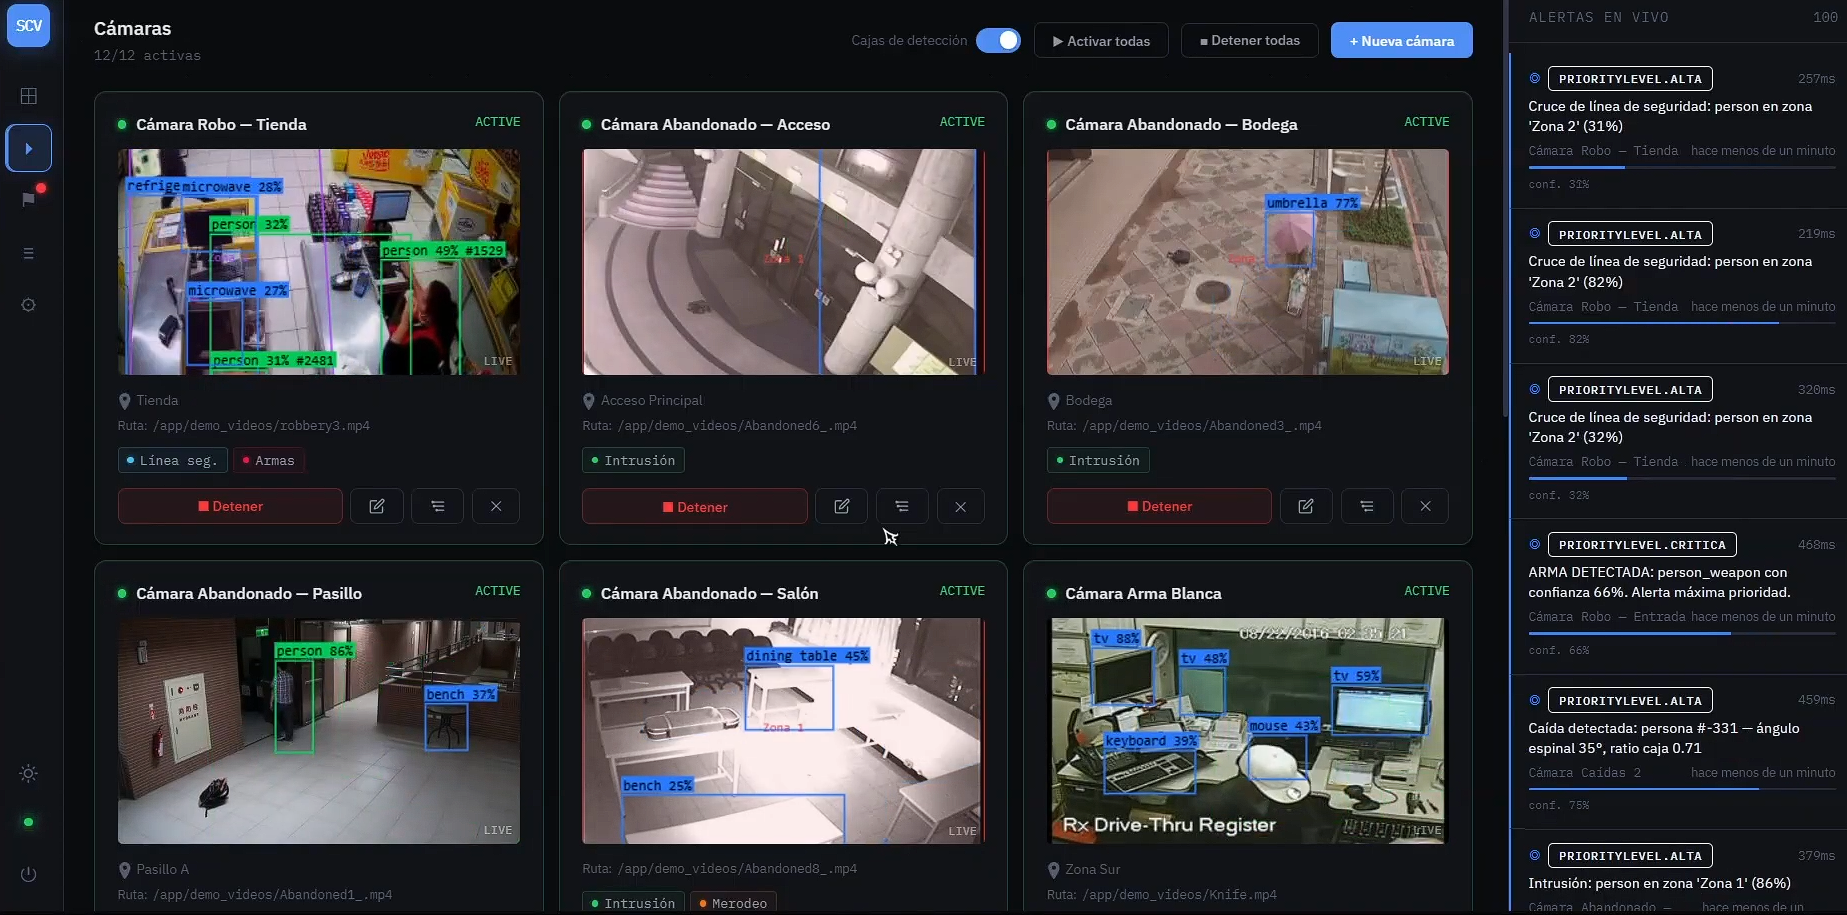Open the Cámara Abandonado — Salón video feed
Viewport: 1847px width, 915px height.
783,731
